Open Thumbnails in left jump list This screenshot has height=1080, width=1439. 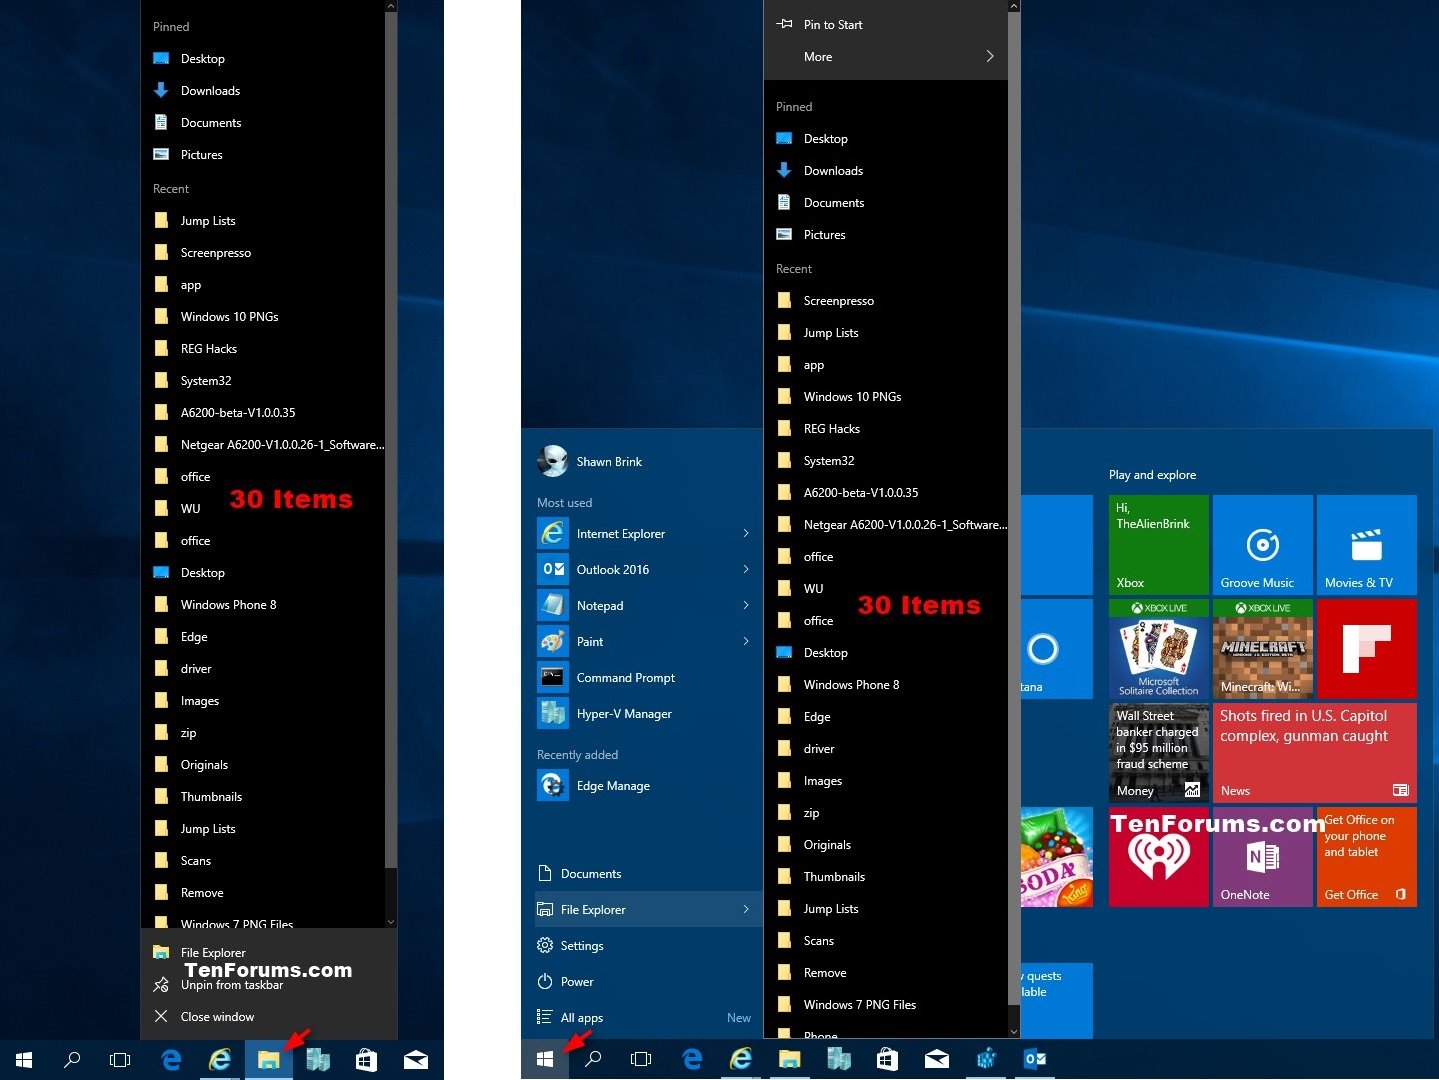click(x=263, y=797)
